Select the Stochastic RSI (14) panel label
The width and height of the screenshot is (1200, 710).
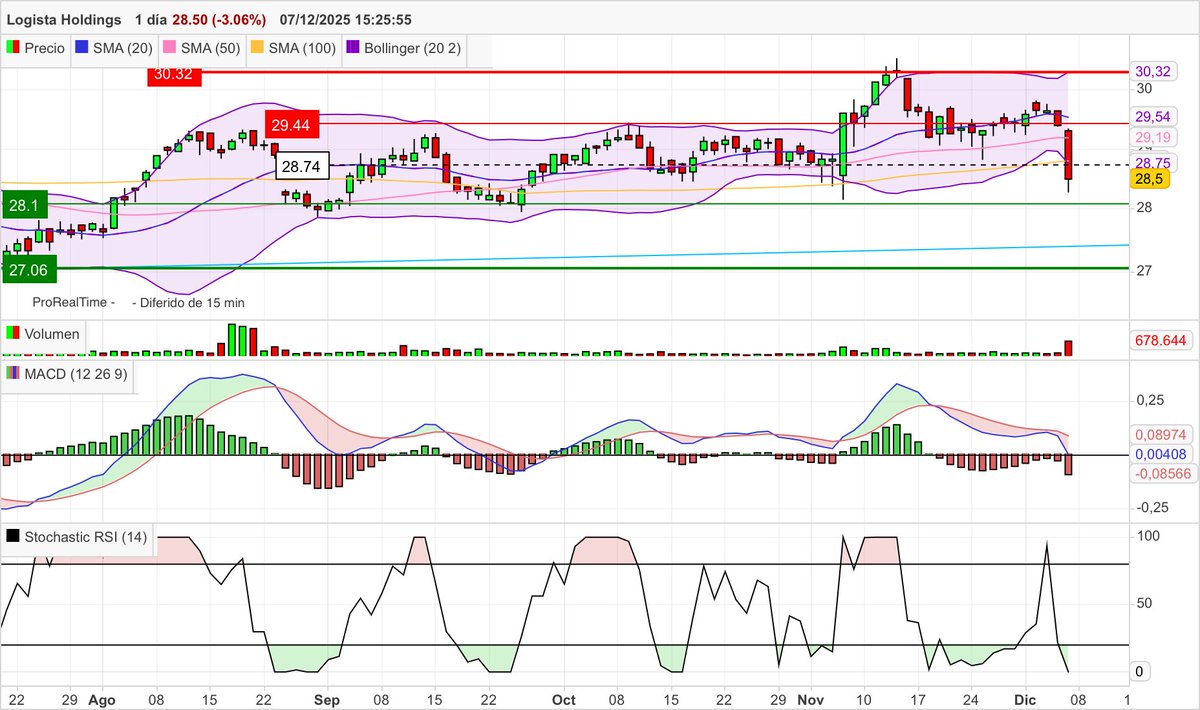77,537
